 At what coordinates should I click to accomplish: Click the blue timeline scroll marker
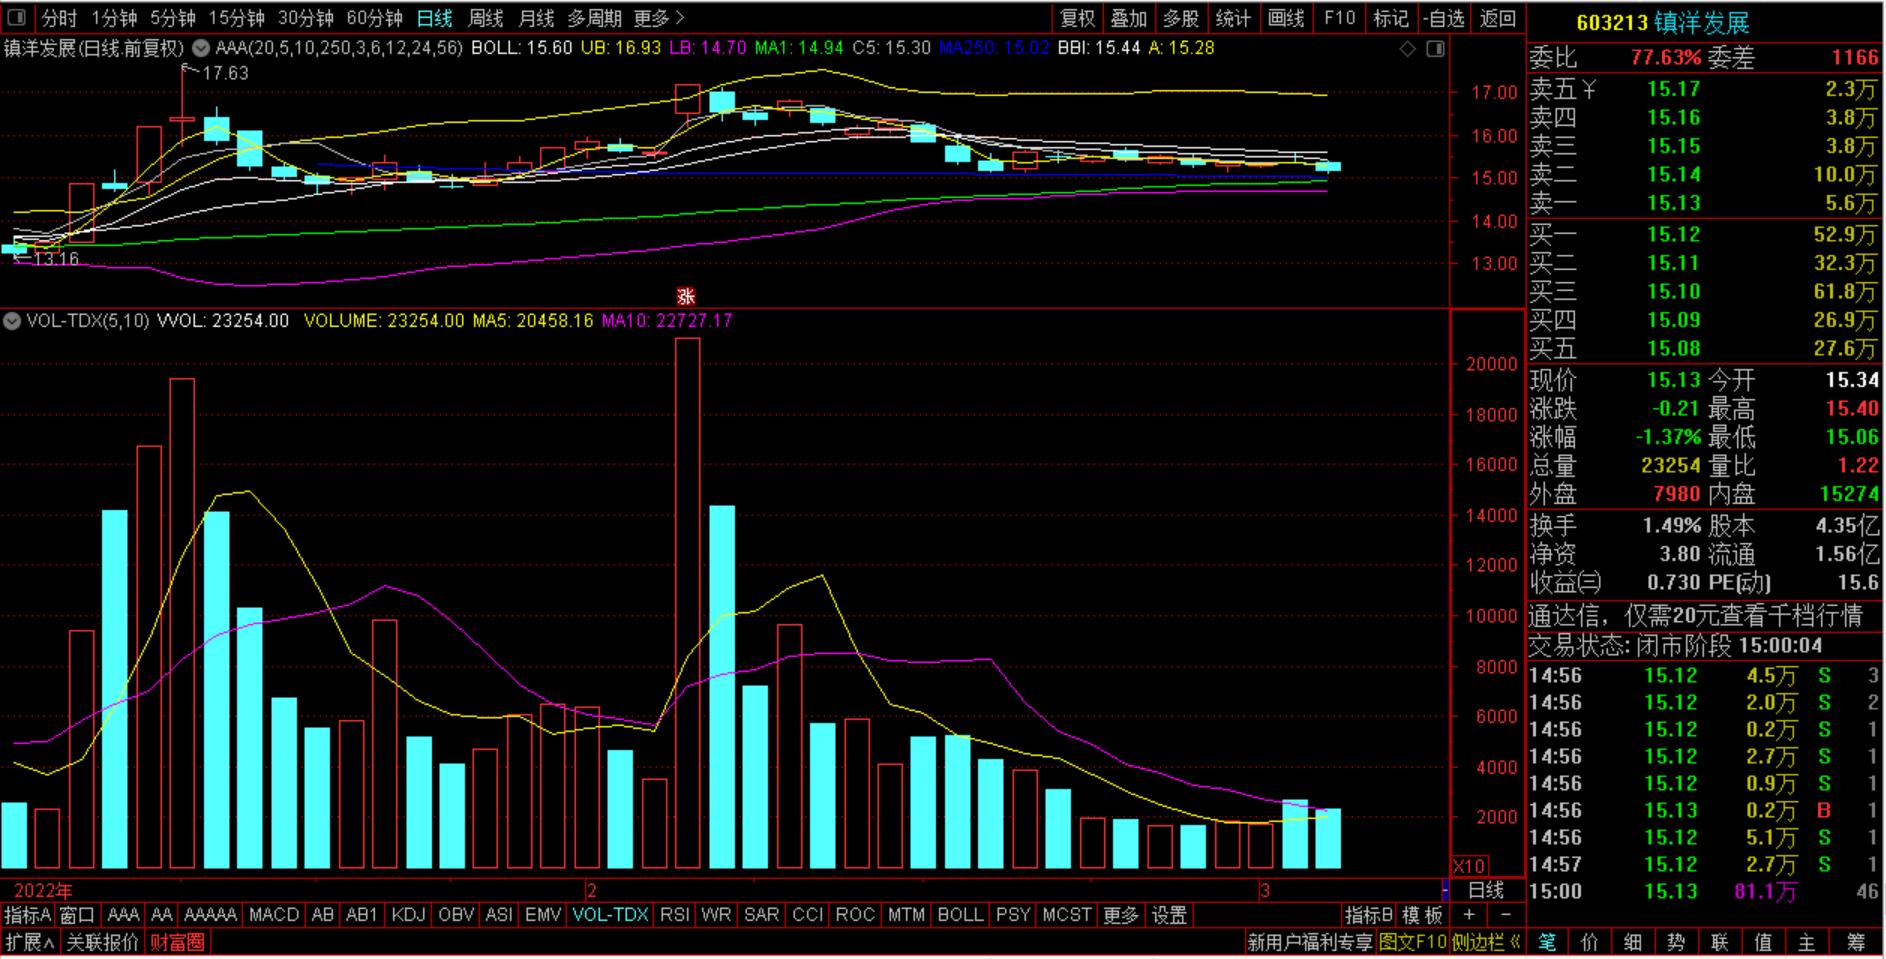(1445, 890)
